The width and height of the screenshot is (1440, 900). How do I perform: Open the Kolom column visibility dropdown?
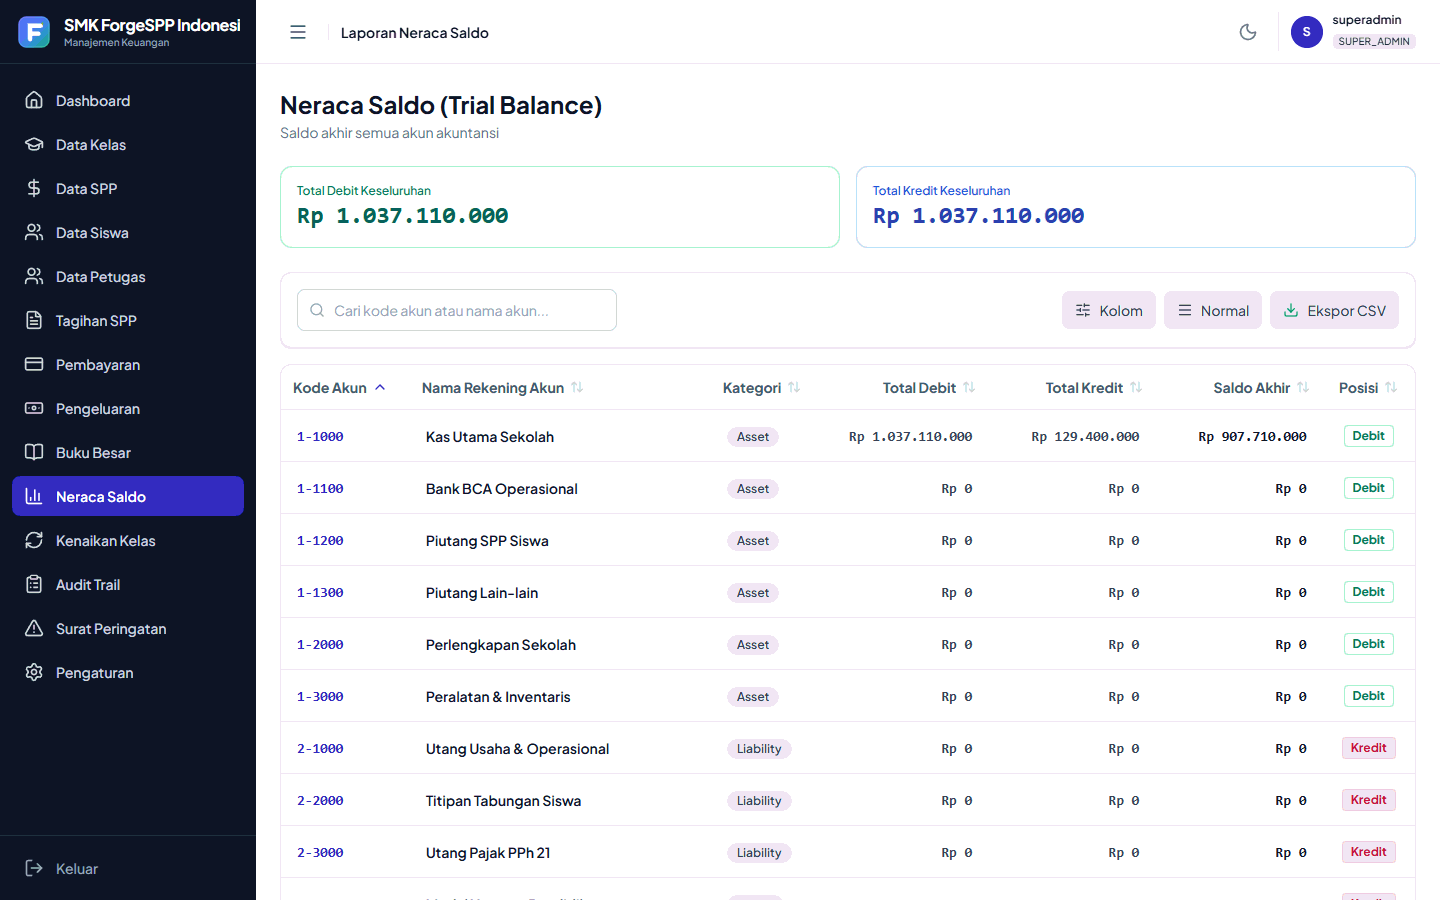point(1109,310)
